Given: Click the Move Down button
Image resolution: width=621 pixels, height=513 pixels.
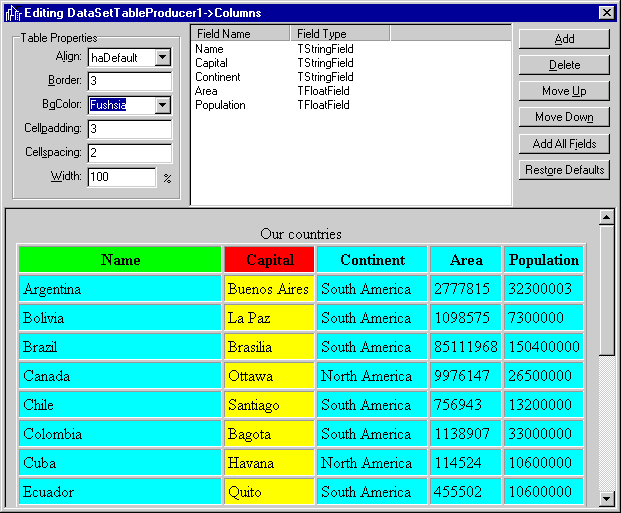Looking at the screenshot, I should coord(564,117).
